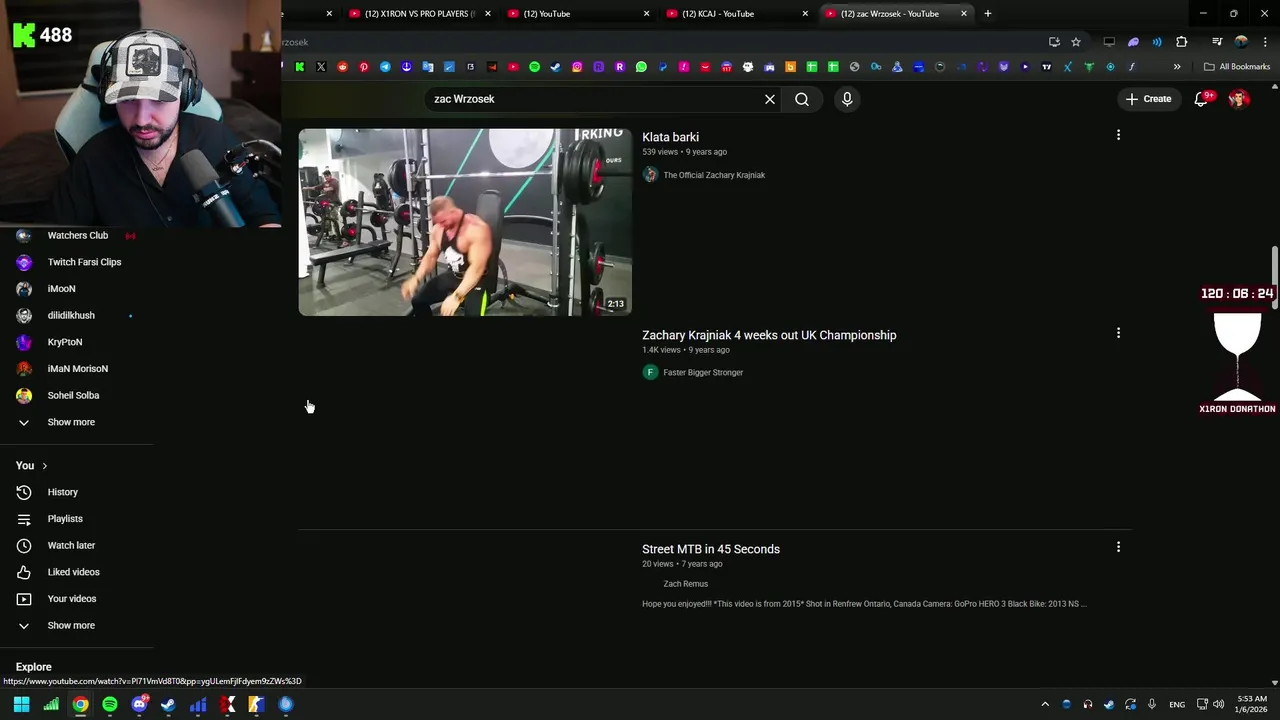Open the Spotify bookmark in bookmarks bar
The width and height of the screenshot is (1280, 720).
[534, 67]
